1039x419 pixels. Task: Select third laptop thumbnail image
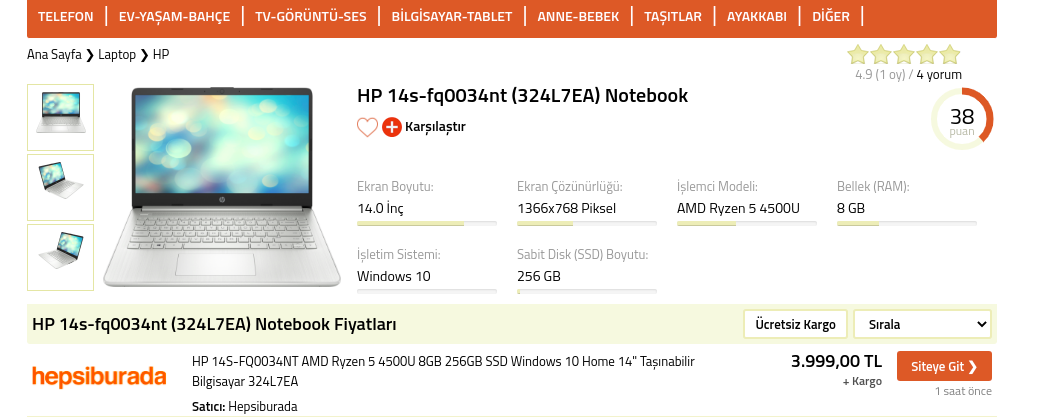click(x=60, y=257)
